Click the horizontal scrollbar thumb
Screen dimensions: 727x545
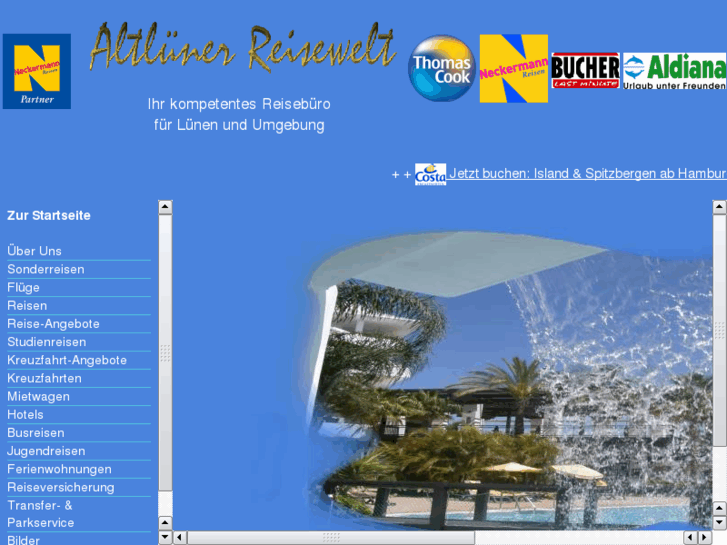pyautogui.click(x=331, y=538)
